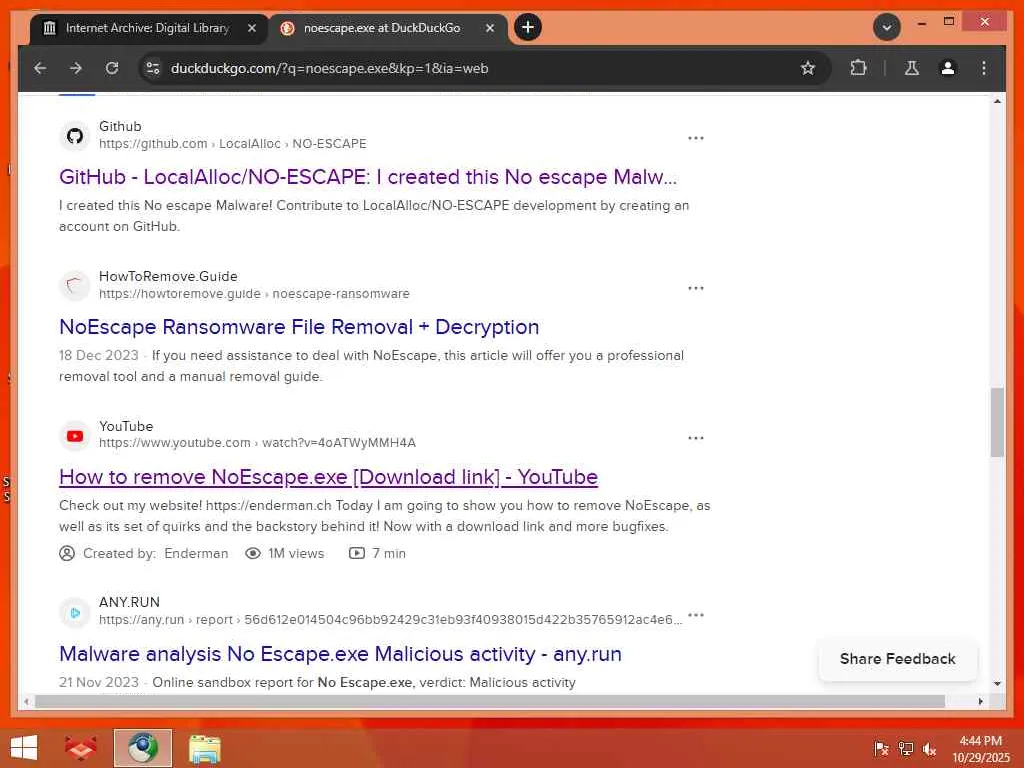
Task: Click the horizontal scrollbar thumb
Action: point(490,701)
